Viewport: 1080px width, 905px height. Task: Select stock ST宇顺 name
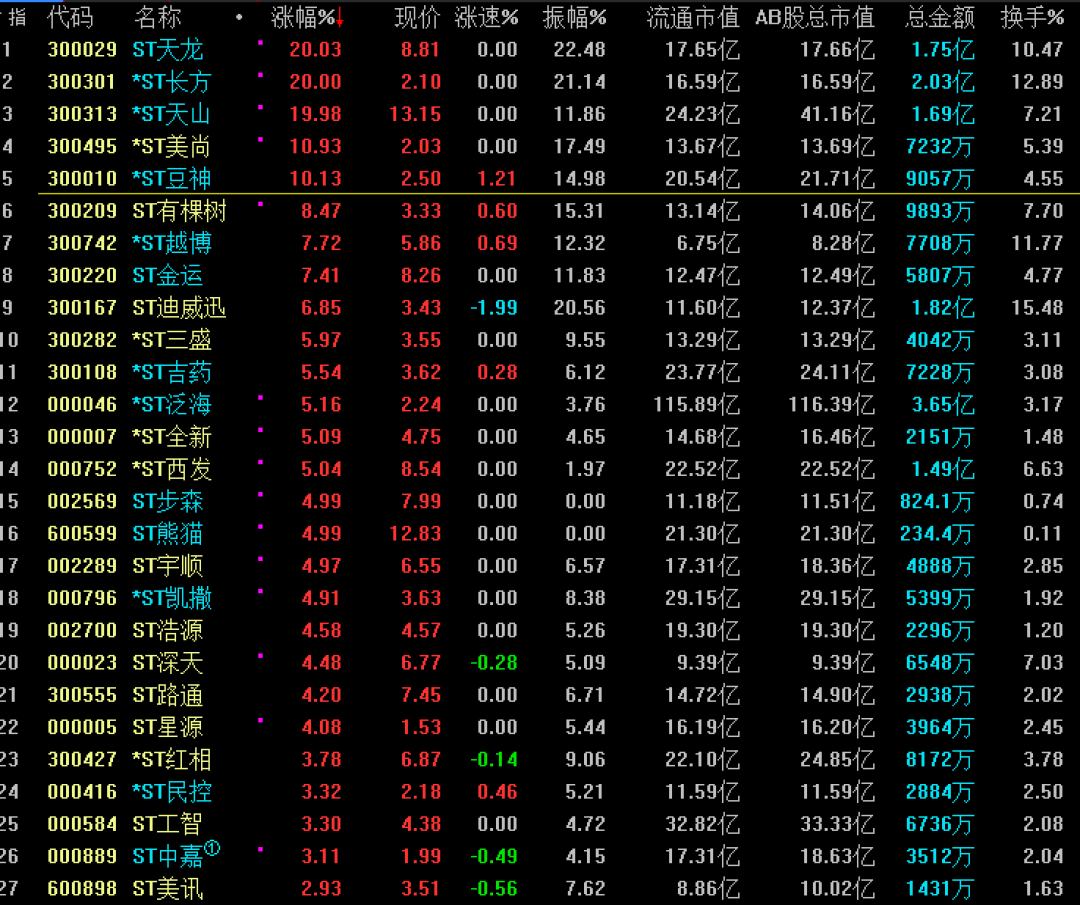click(x=168, y=566)
